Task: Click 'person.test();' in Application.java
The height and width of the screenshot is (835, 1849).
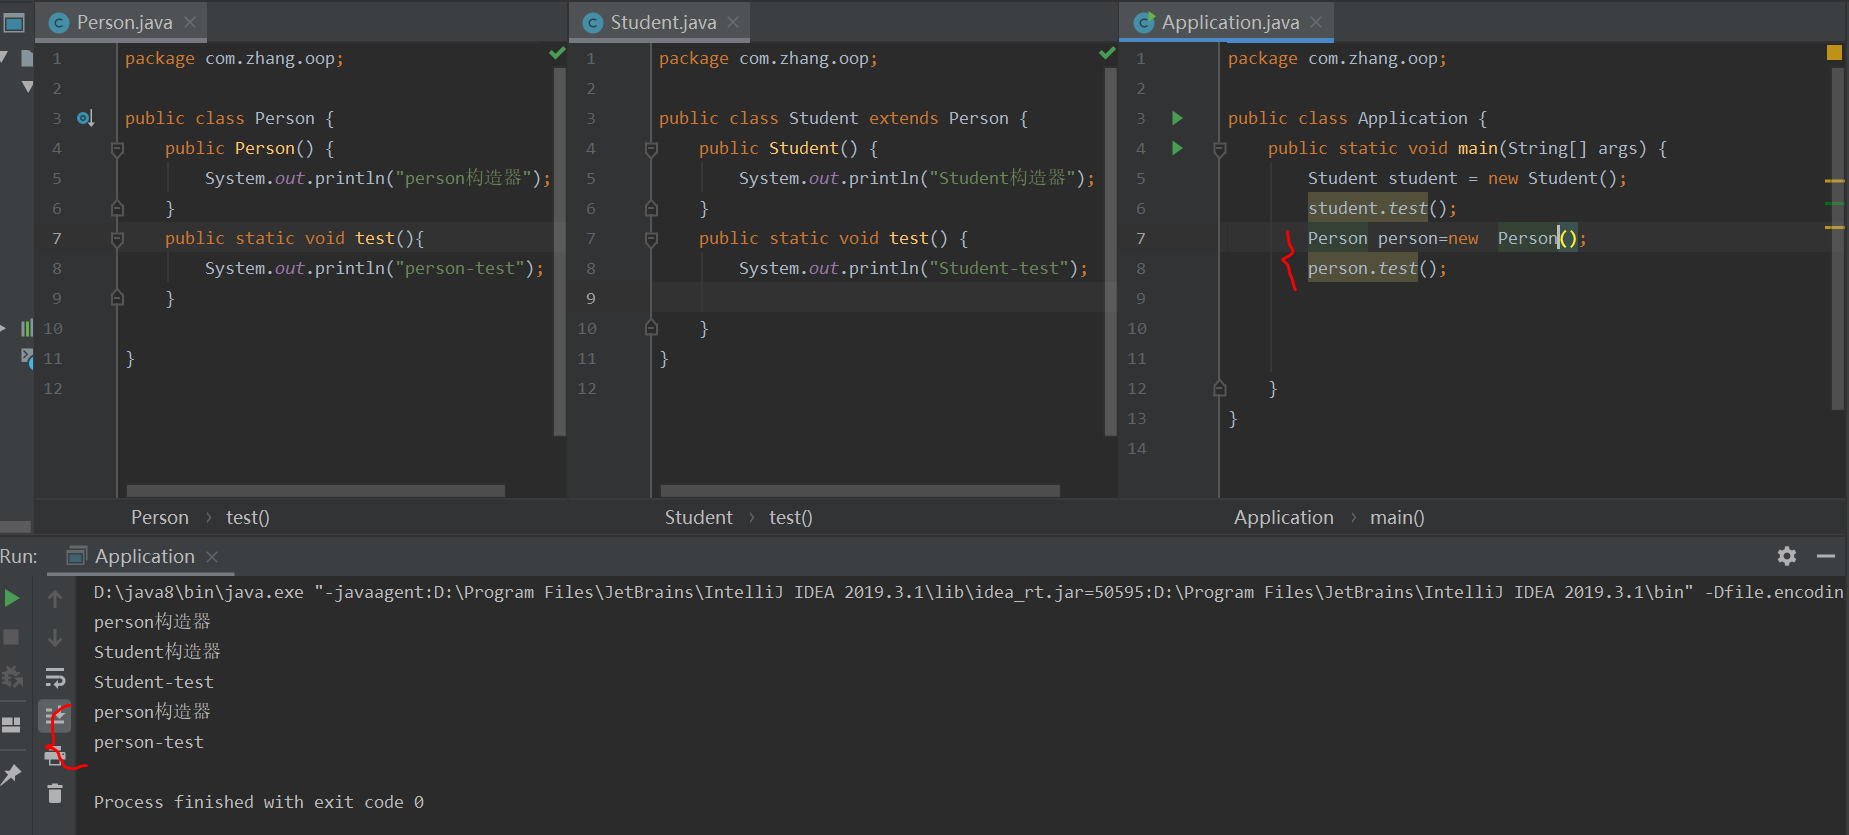Action: click(1377, 268)
